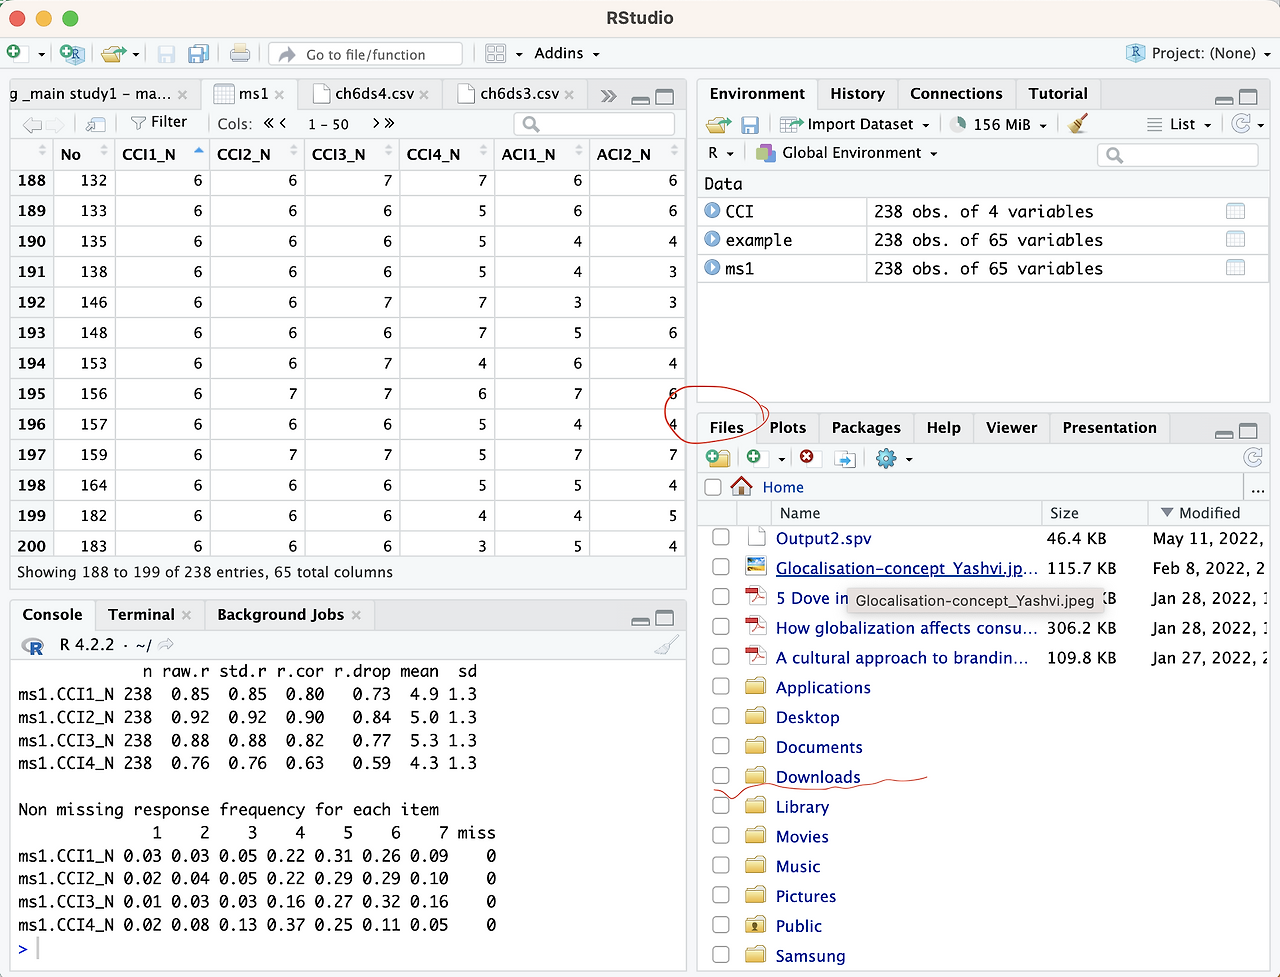Open the Samsung folder link
This screenshot has width=1280, height=977.
(x=810, y=956)
